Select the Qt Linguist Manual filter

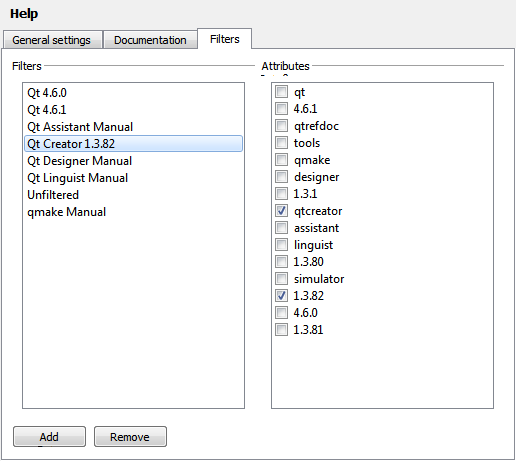tap(133, 178)
